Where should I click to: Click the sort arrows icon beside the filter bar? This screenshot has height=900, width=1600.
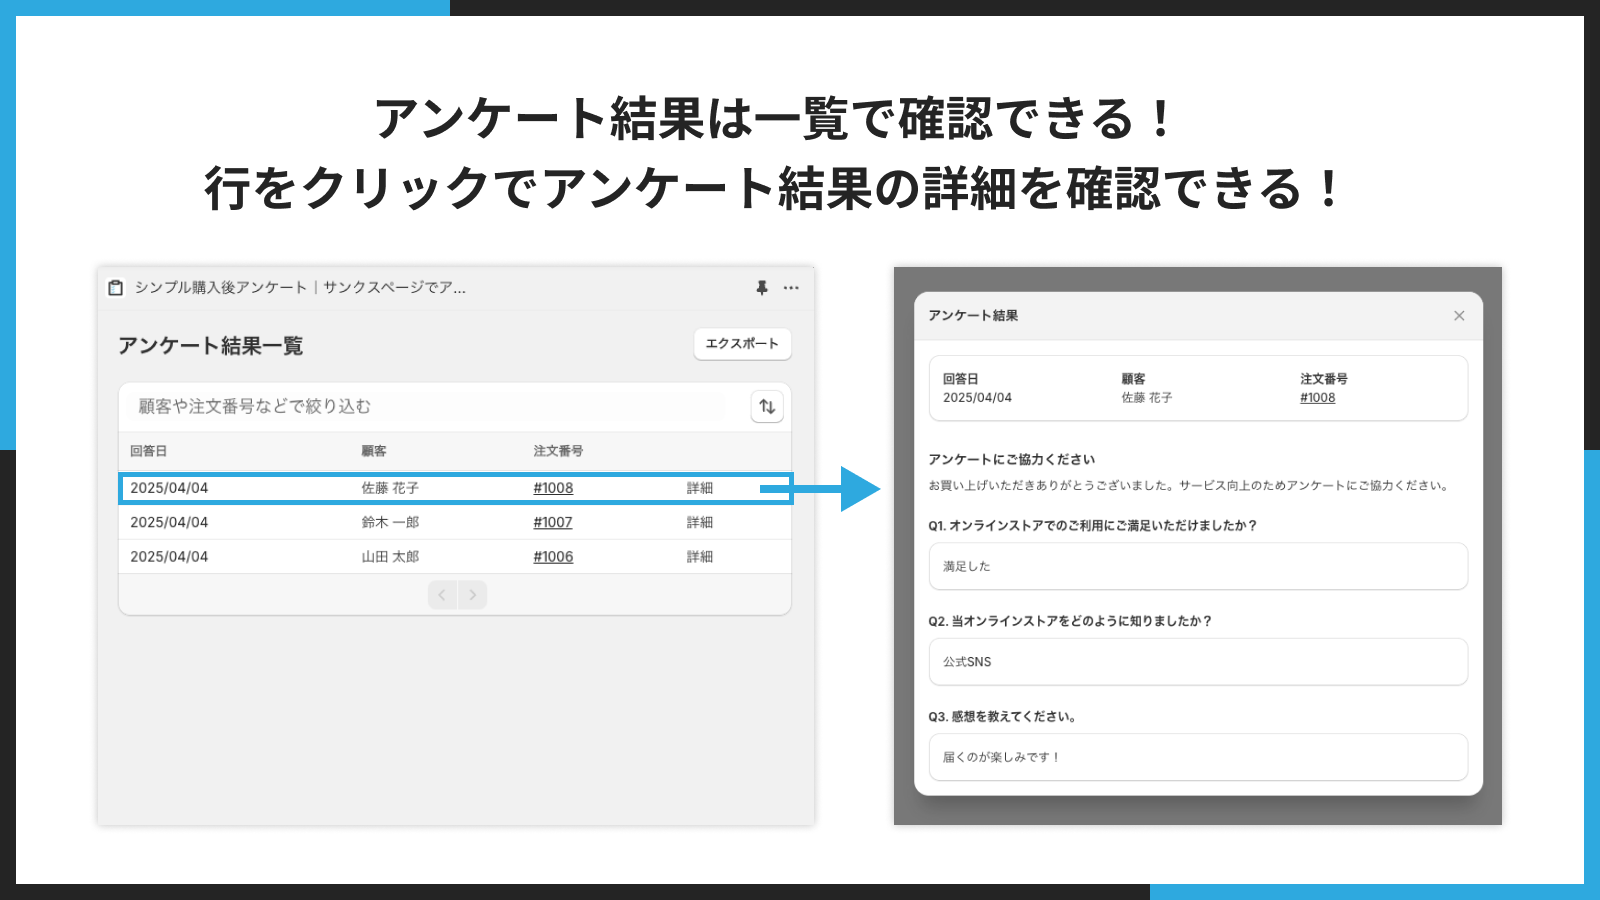766,407
